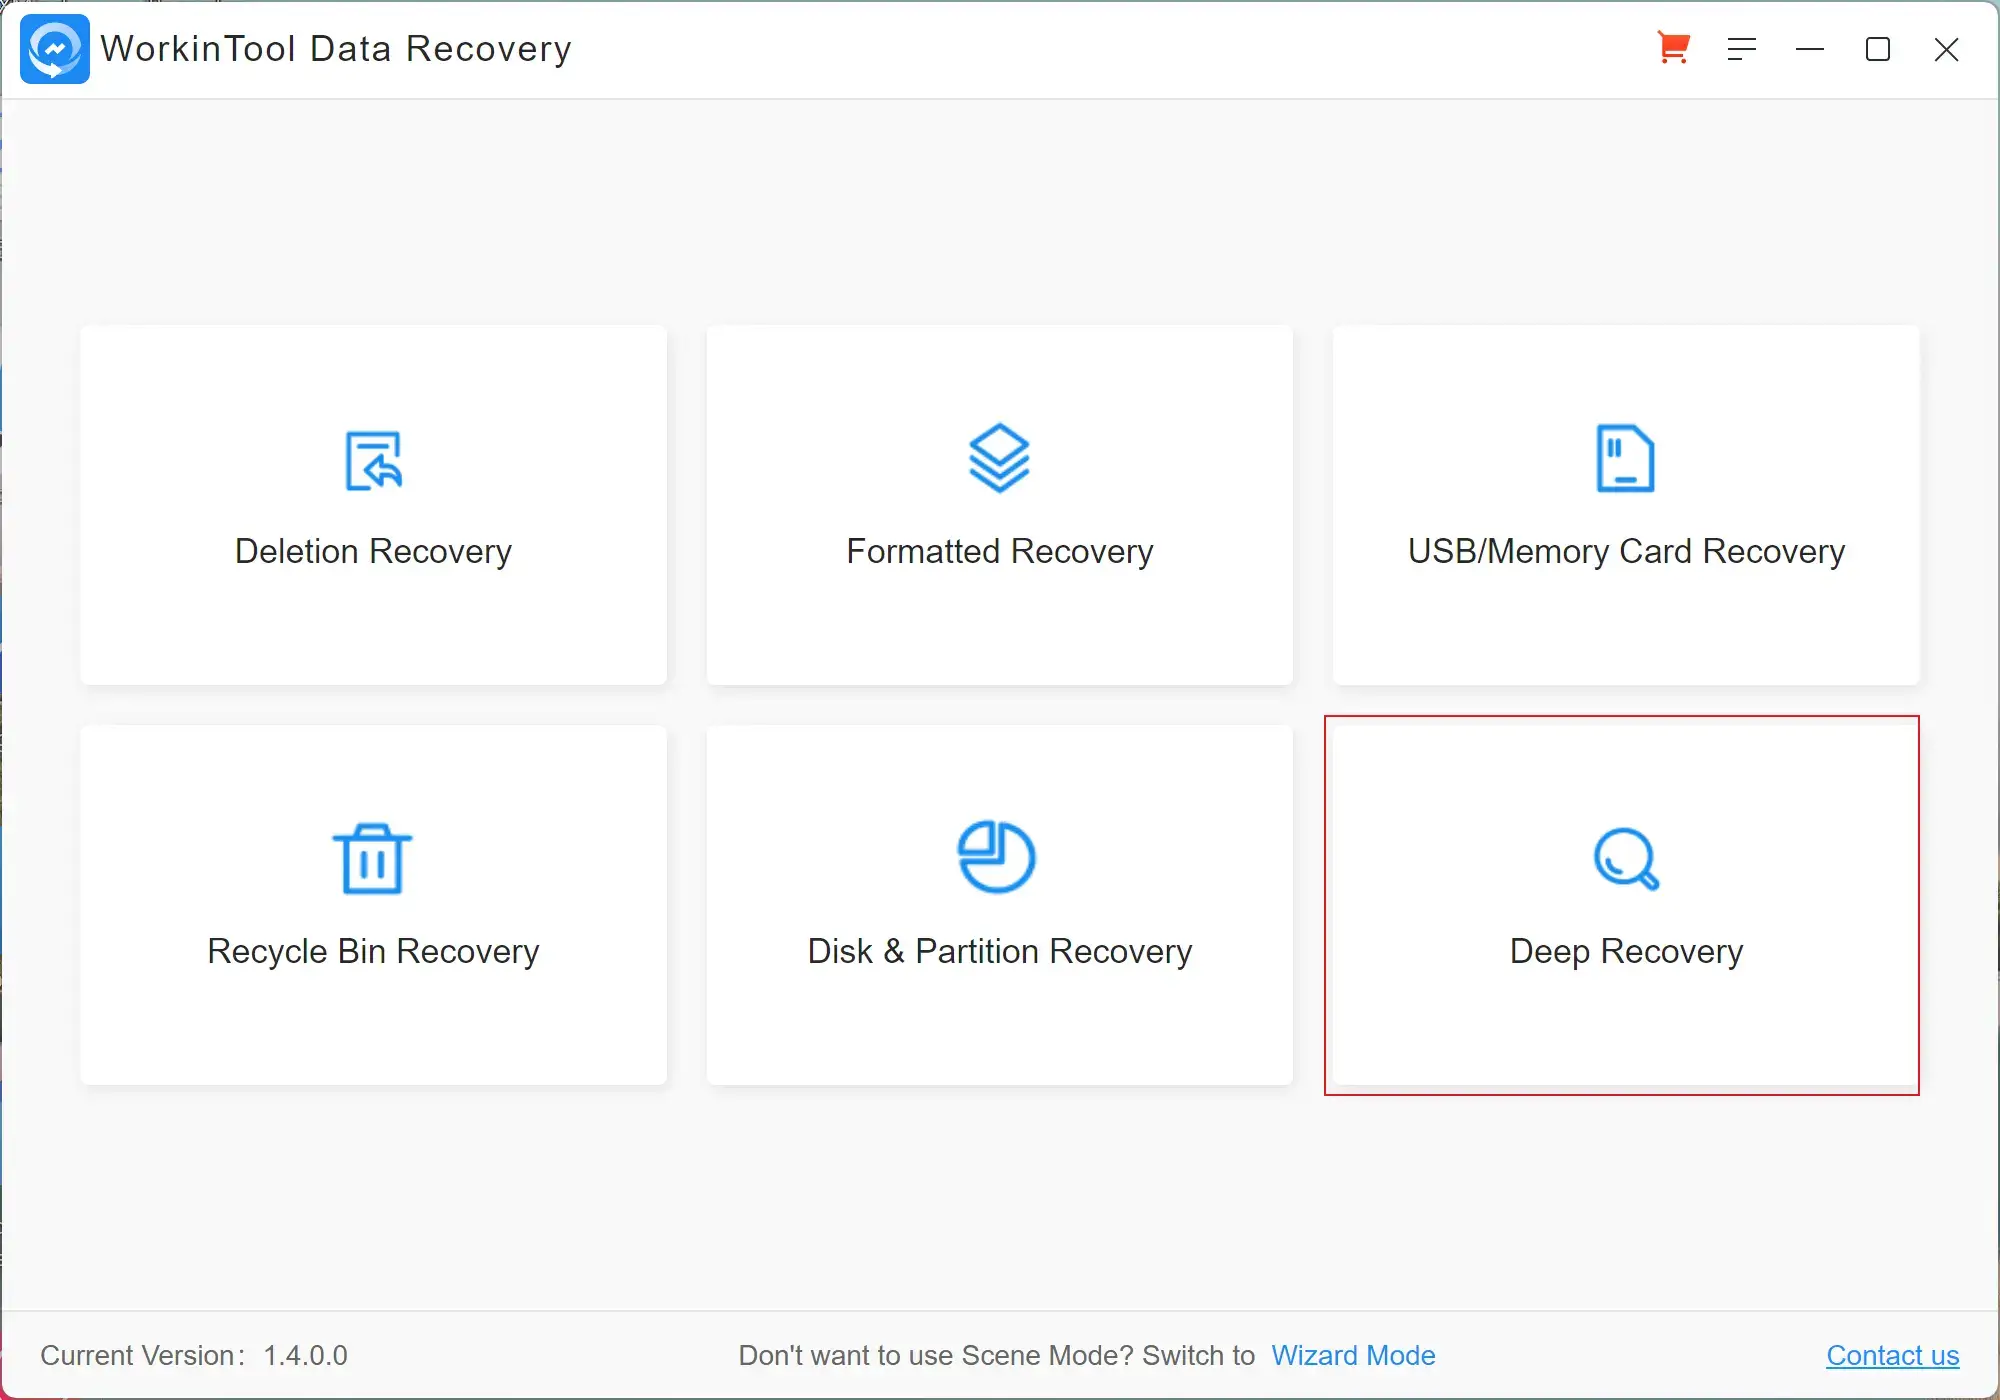Choose Disk & Partition Recovery label

click(x=999, y=951)
